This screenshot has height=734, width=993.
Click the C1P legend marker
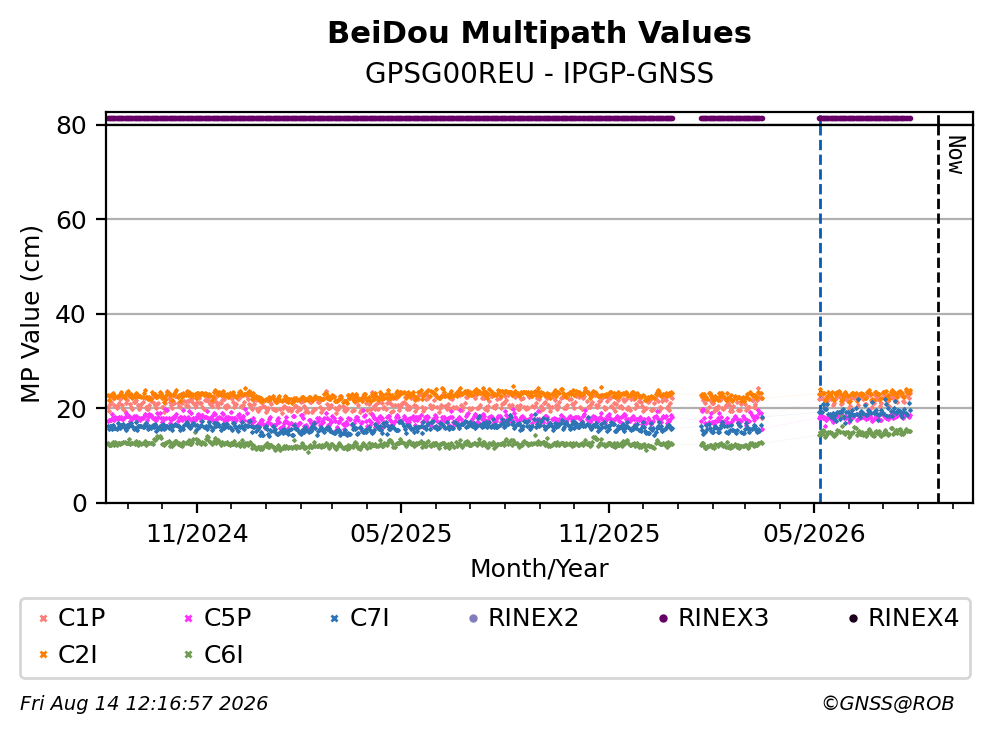[43, 619]
